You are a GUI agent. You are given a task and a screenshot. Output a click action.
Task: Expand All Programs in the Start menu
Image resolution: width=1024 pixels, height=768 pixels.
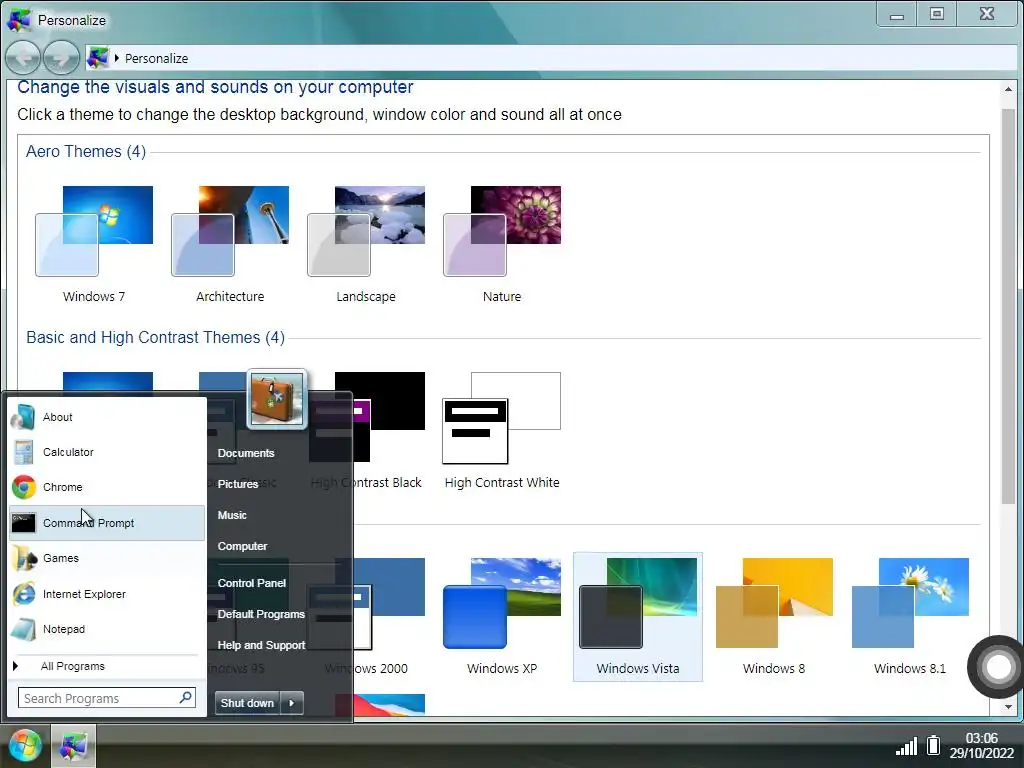(106, 666)
